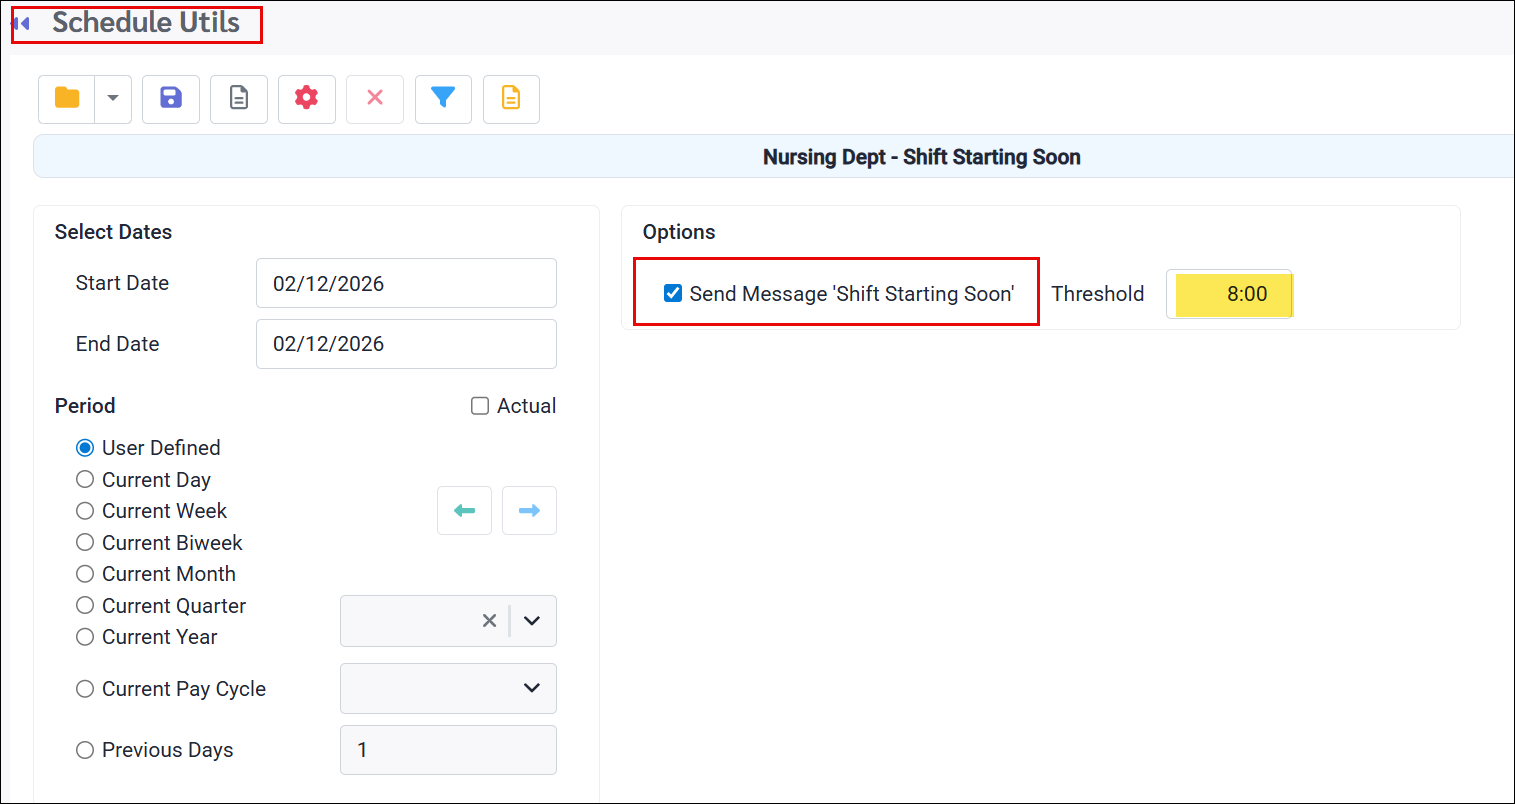Screen dimensions: 1515x804
Task: Clear the quarter dropdown using its X
Action: click(489, 621)
